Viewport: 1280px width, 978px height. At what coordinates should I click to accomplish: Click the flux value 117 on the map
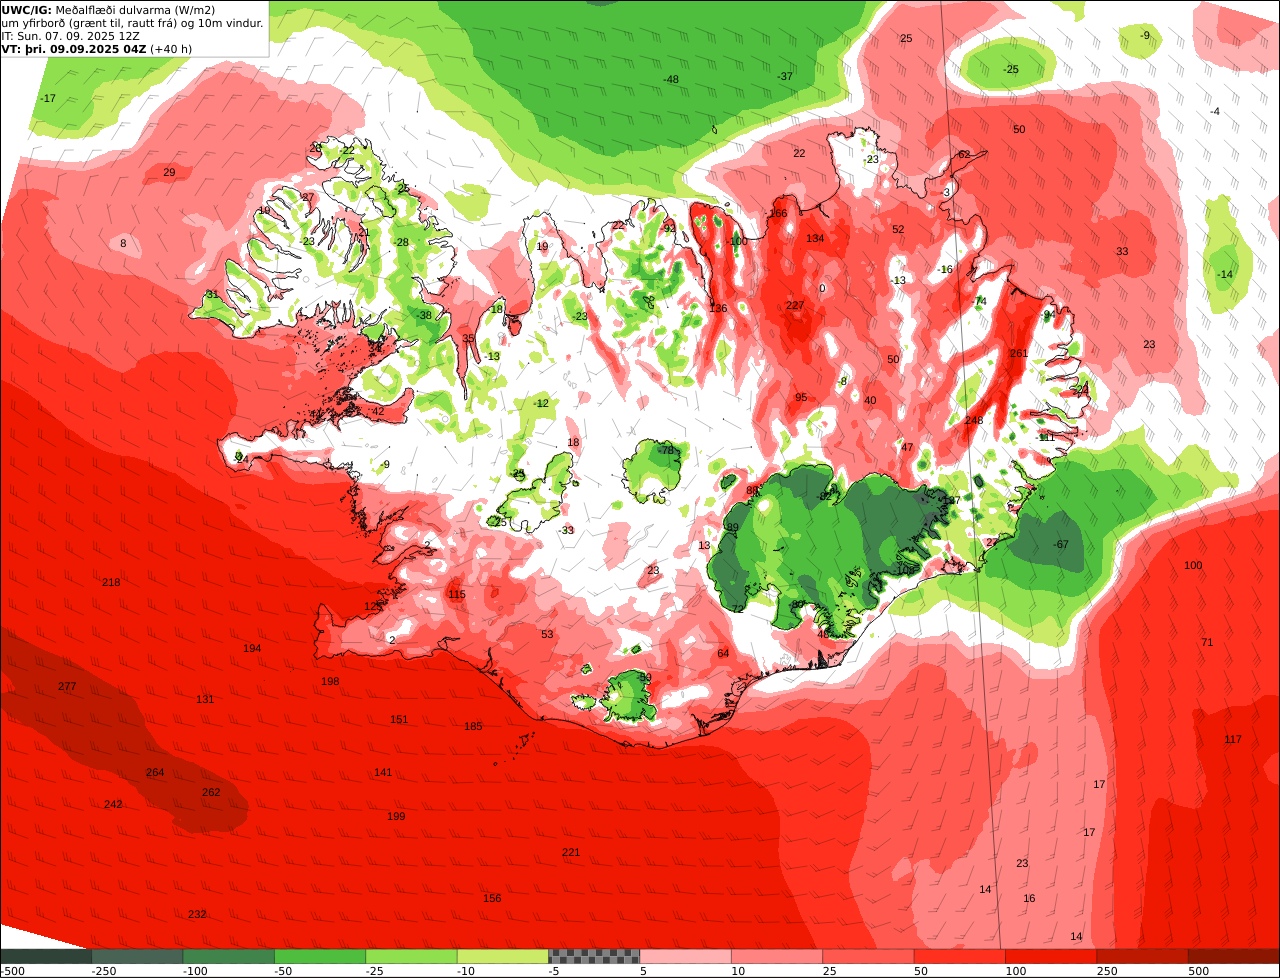pos(1233,740)
